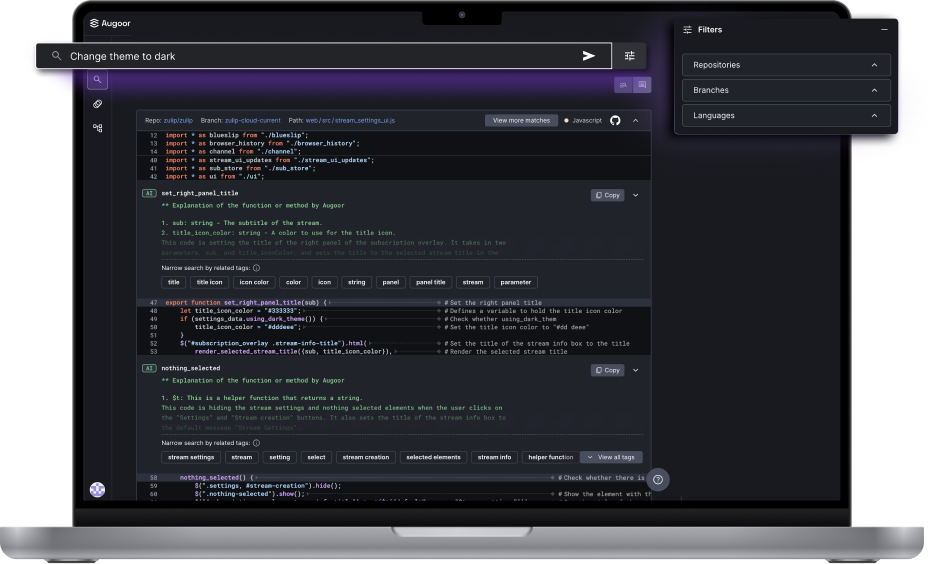Select the 'title' tag
The height and width of the screenshot is (564, 950).
tap(174, 282)
